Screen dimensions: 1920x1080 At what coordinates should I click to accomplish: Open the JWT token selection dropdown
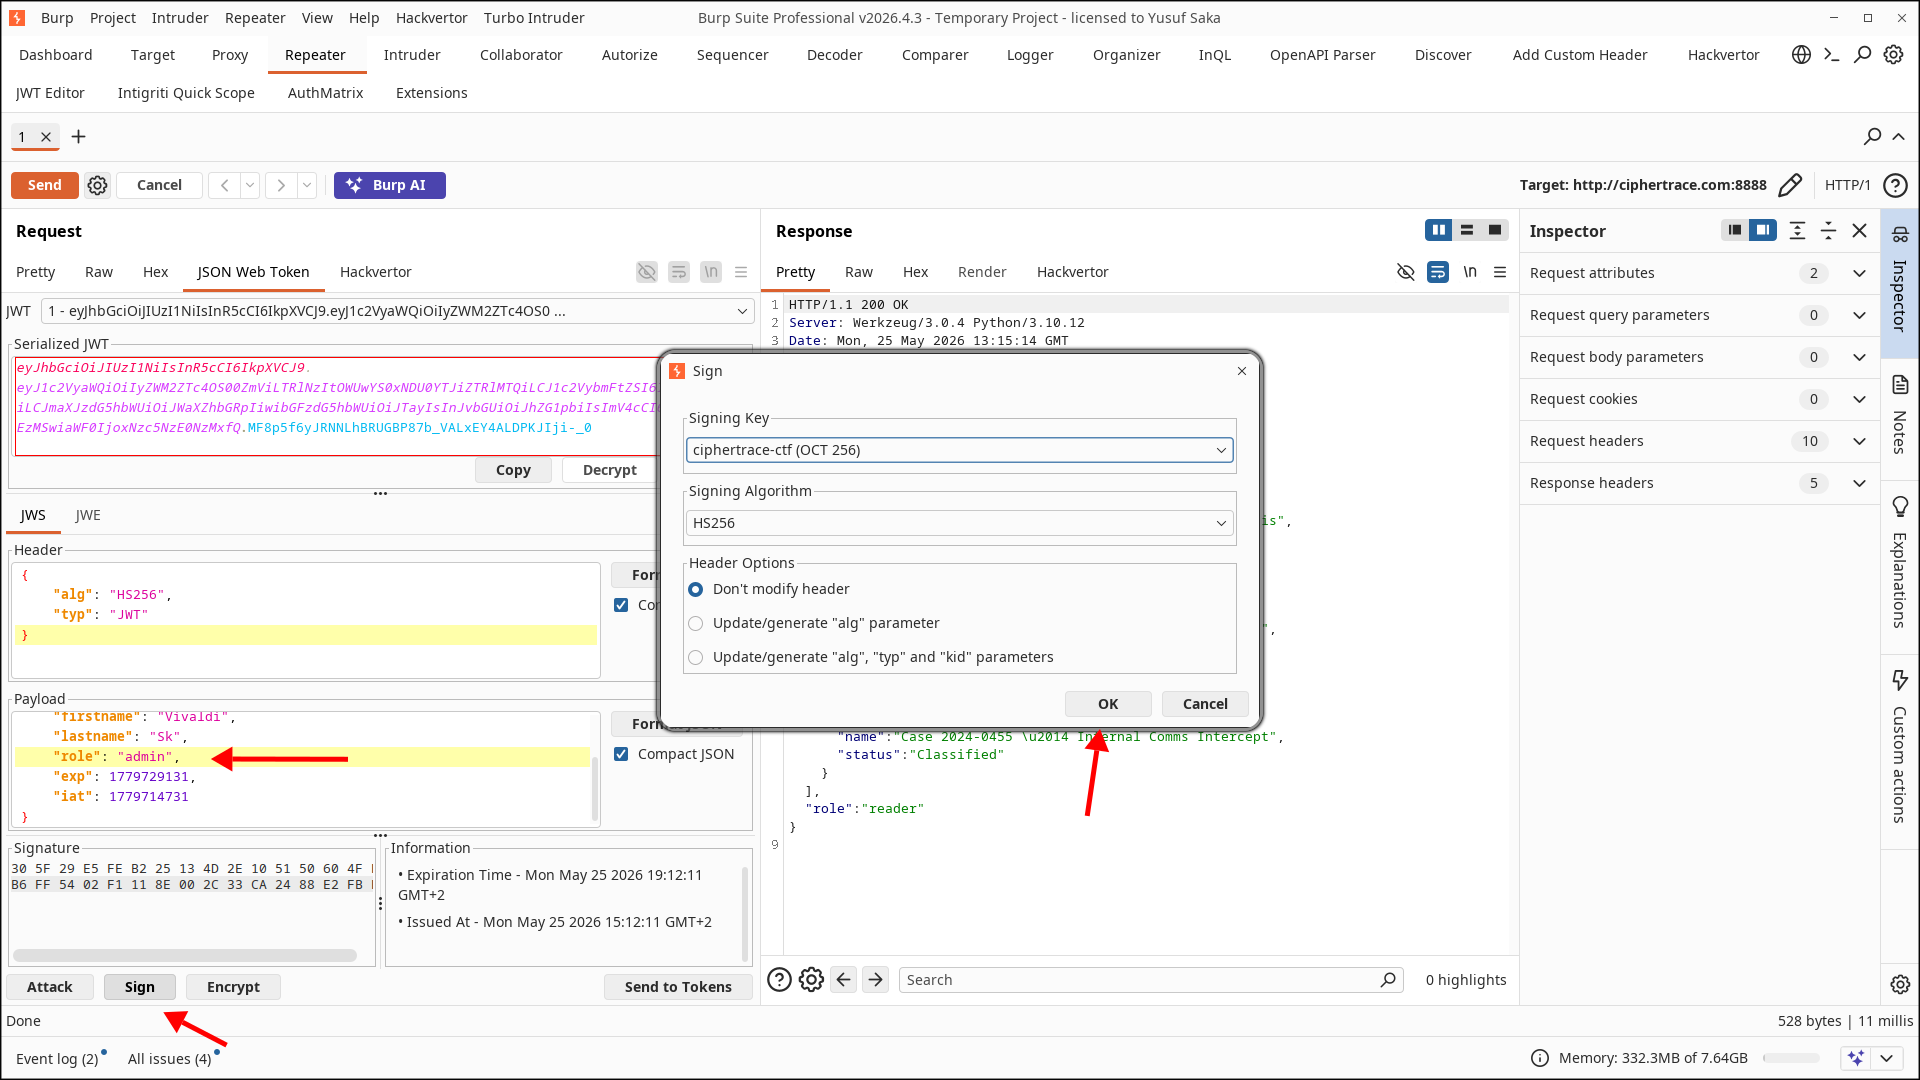coord(397,312)
